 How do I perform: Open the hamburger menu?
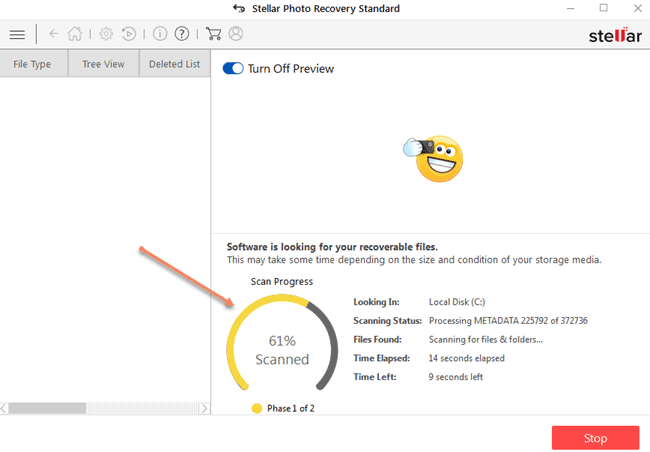click(x=17, y=34)
